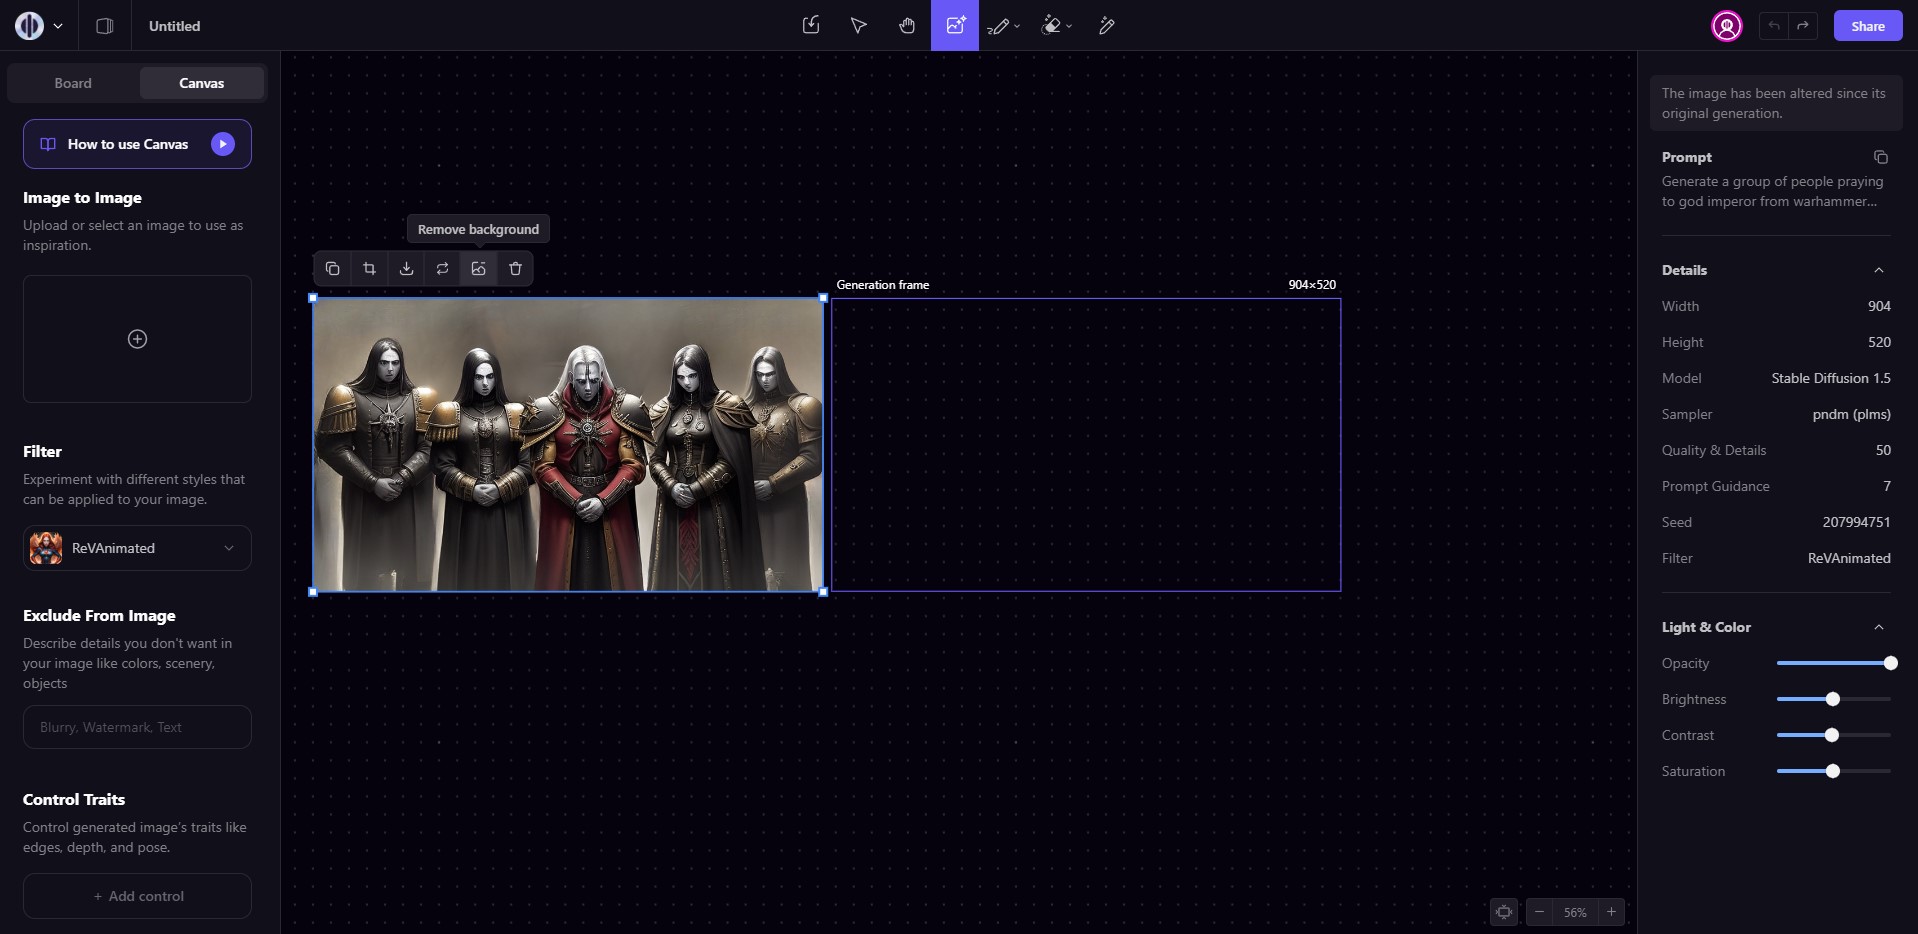Open the How to use Canvas guide

coord(137,144)
